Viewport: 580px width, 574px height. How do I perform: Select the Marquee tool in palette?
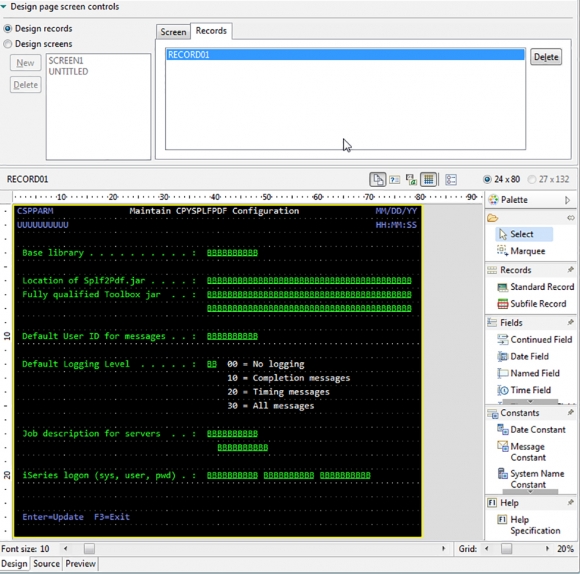coord(522,251)
